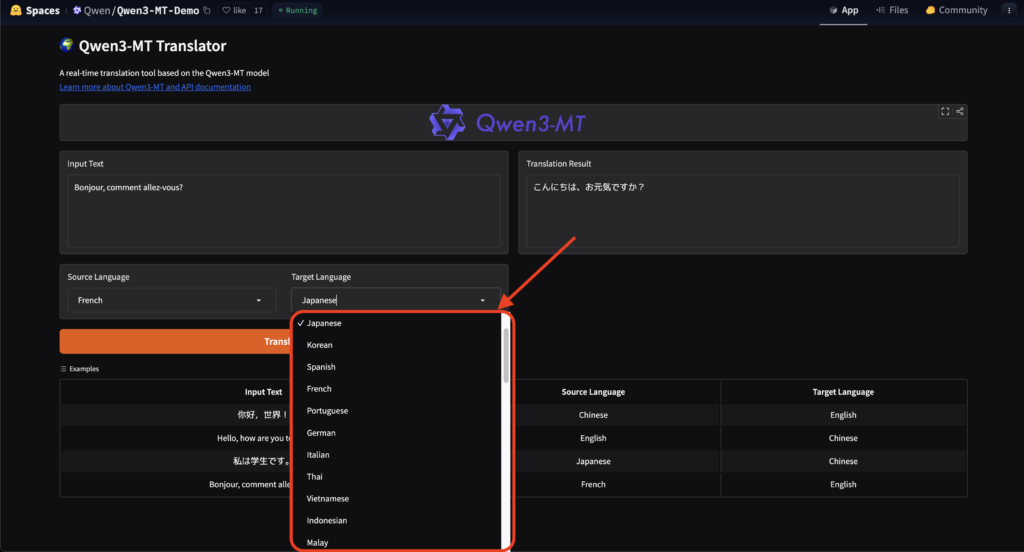The height and width of the screenshot is (552, 1024).
Task: Click the orange Translate button
Action: pos(175,342)
